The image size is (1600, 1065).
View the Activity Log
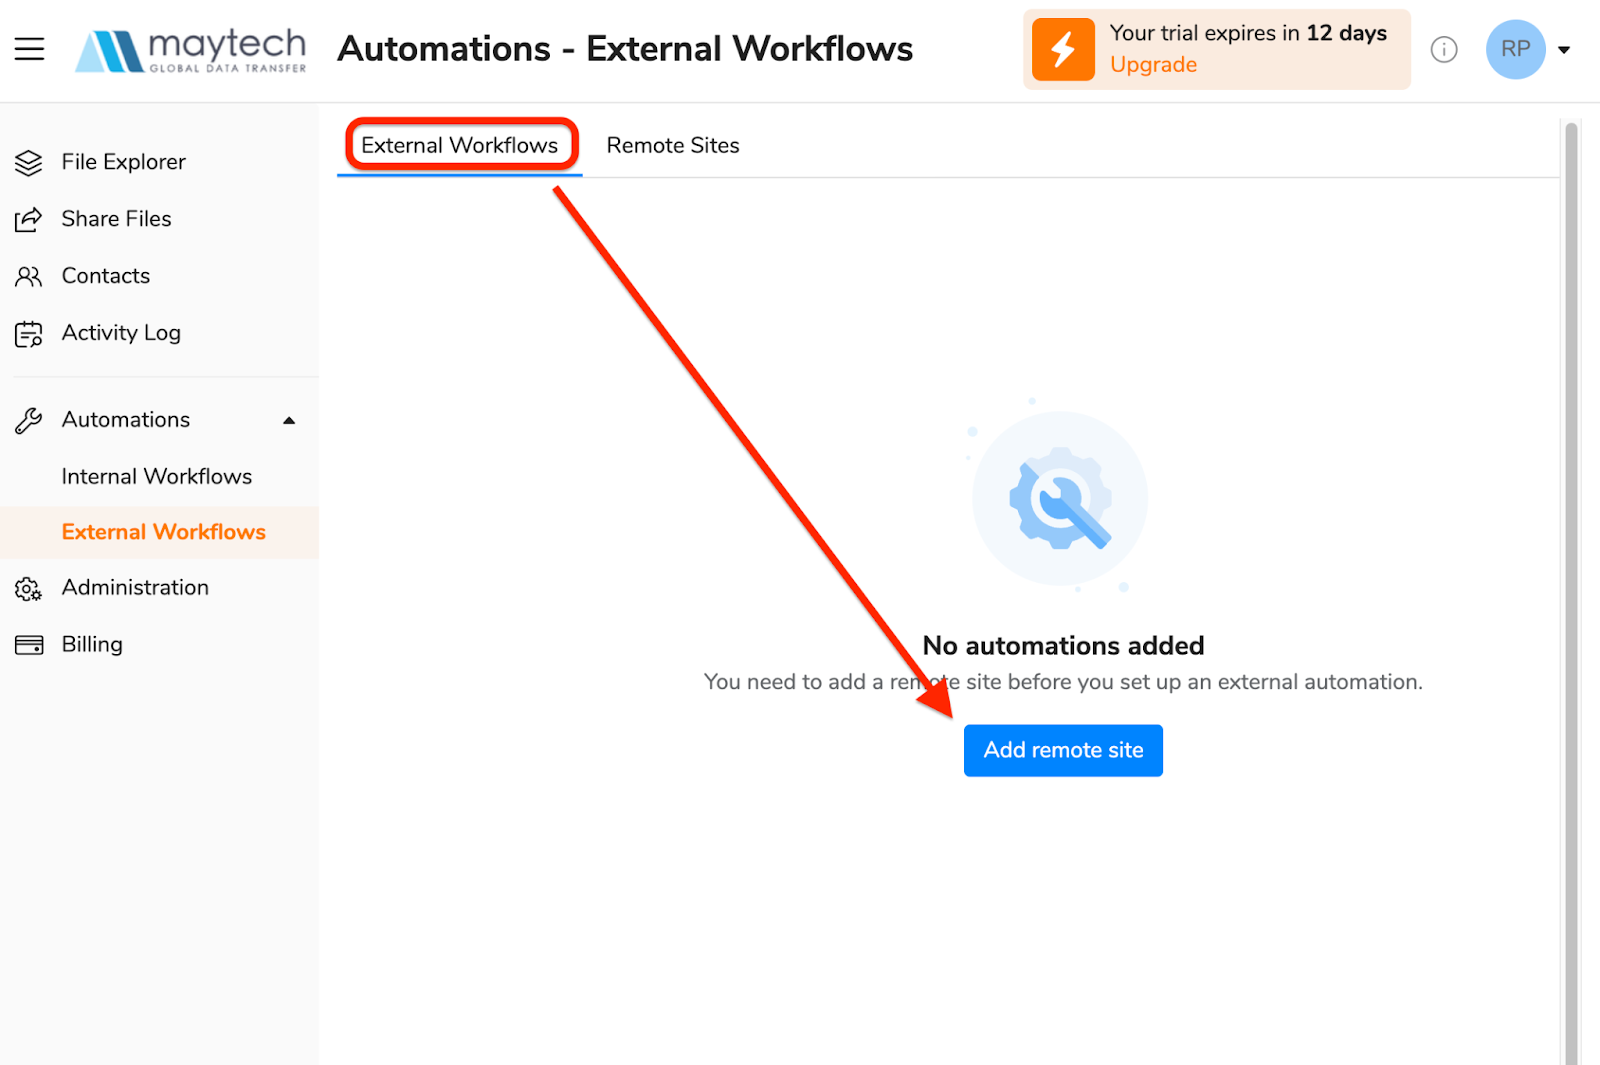(121, 333)
